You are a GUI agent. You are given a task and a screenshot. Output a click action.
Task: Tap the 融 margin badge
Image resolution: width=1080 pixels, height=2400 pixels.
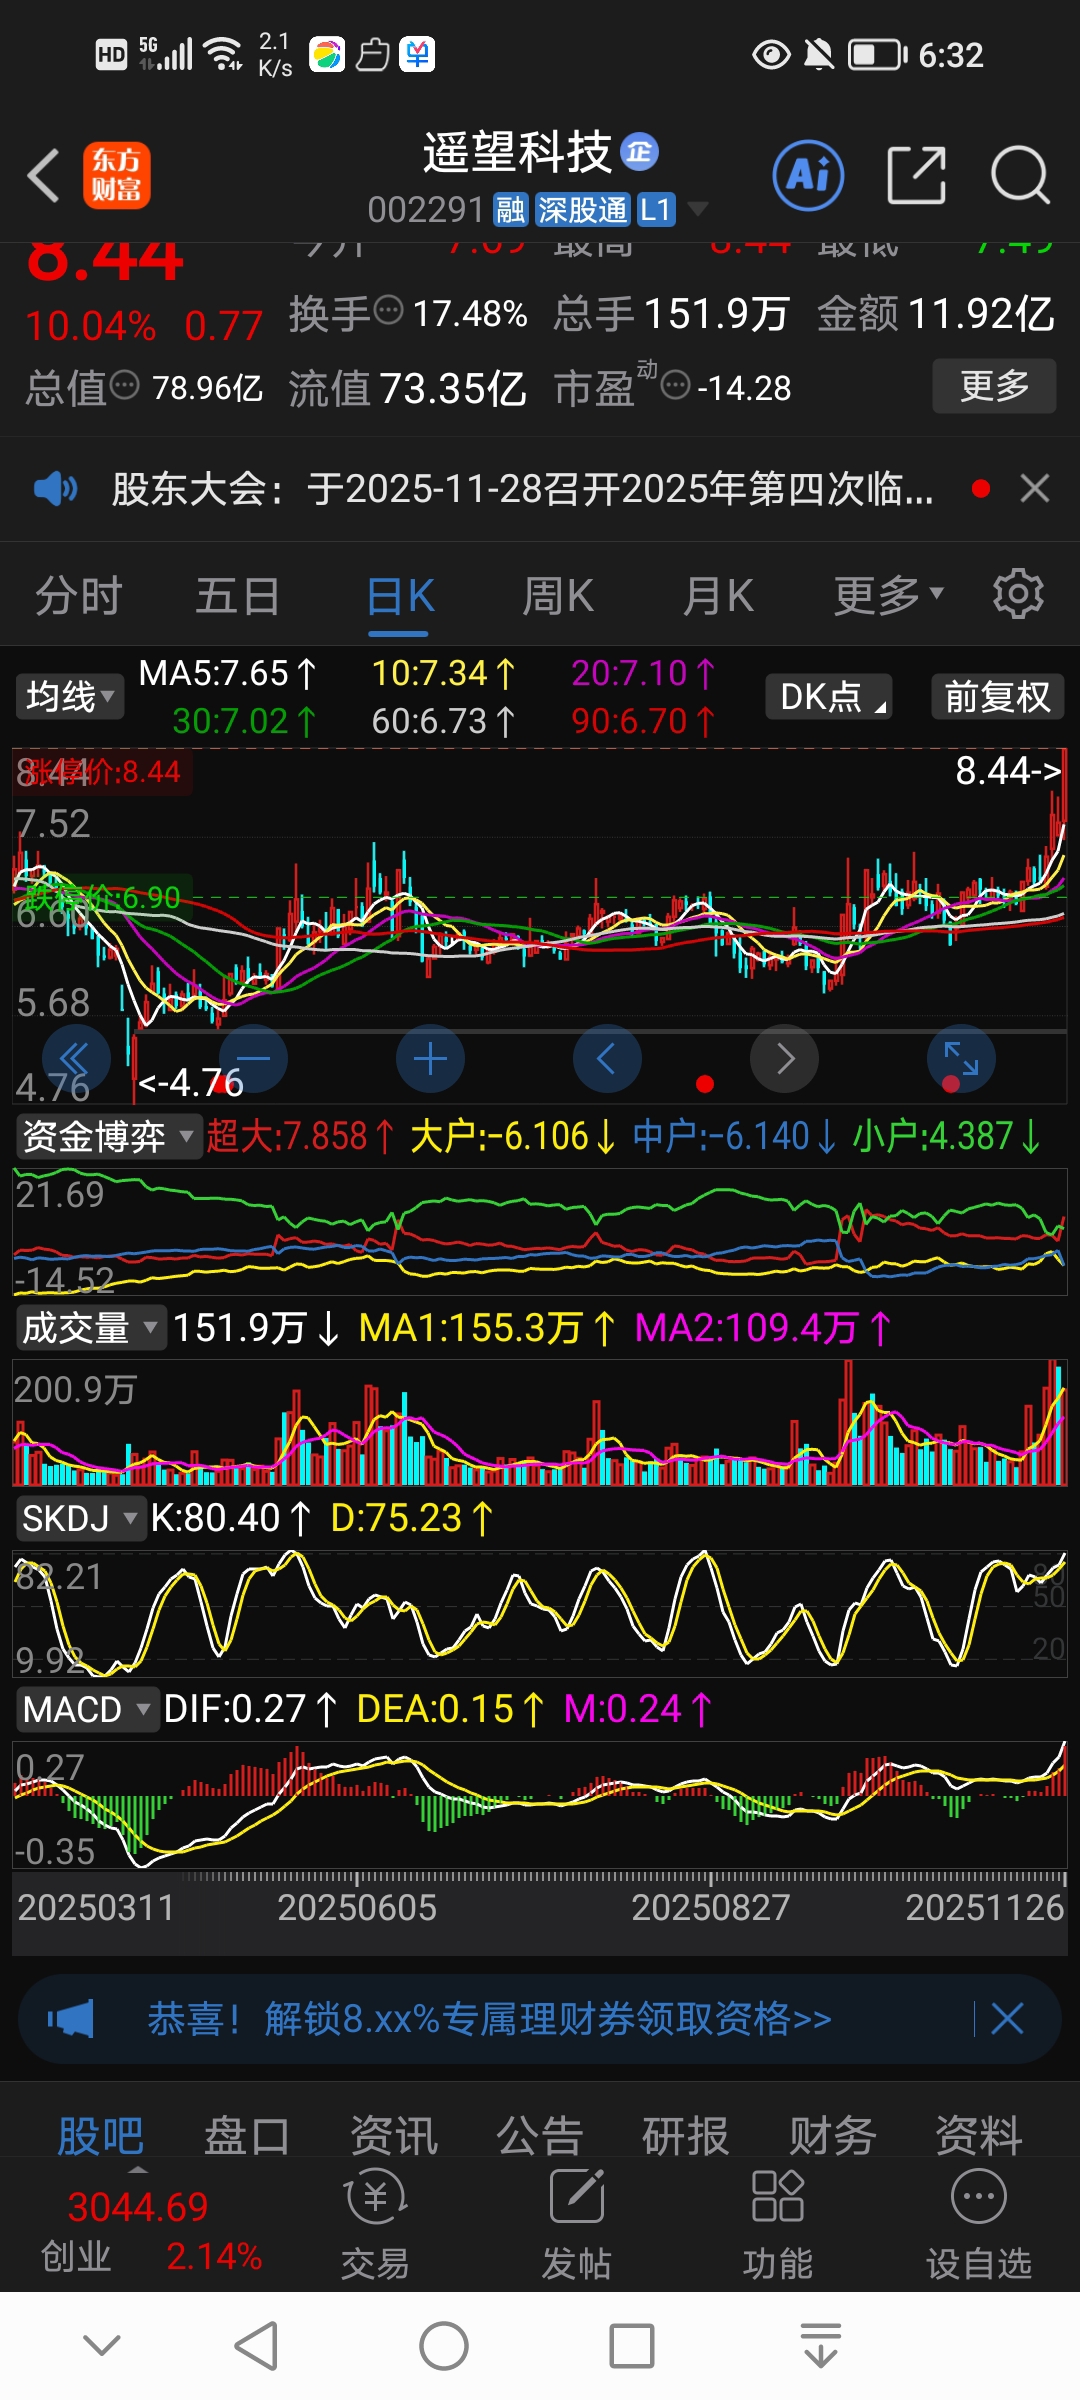coord(510,209)
